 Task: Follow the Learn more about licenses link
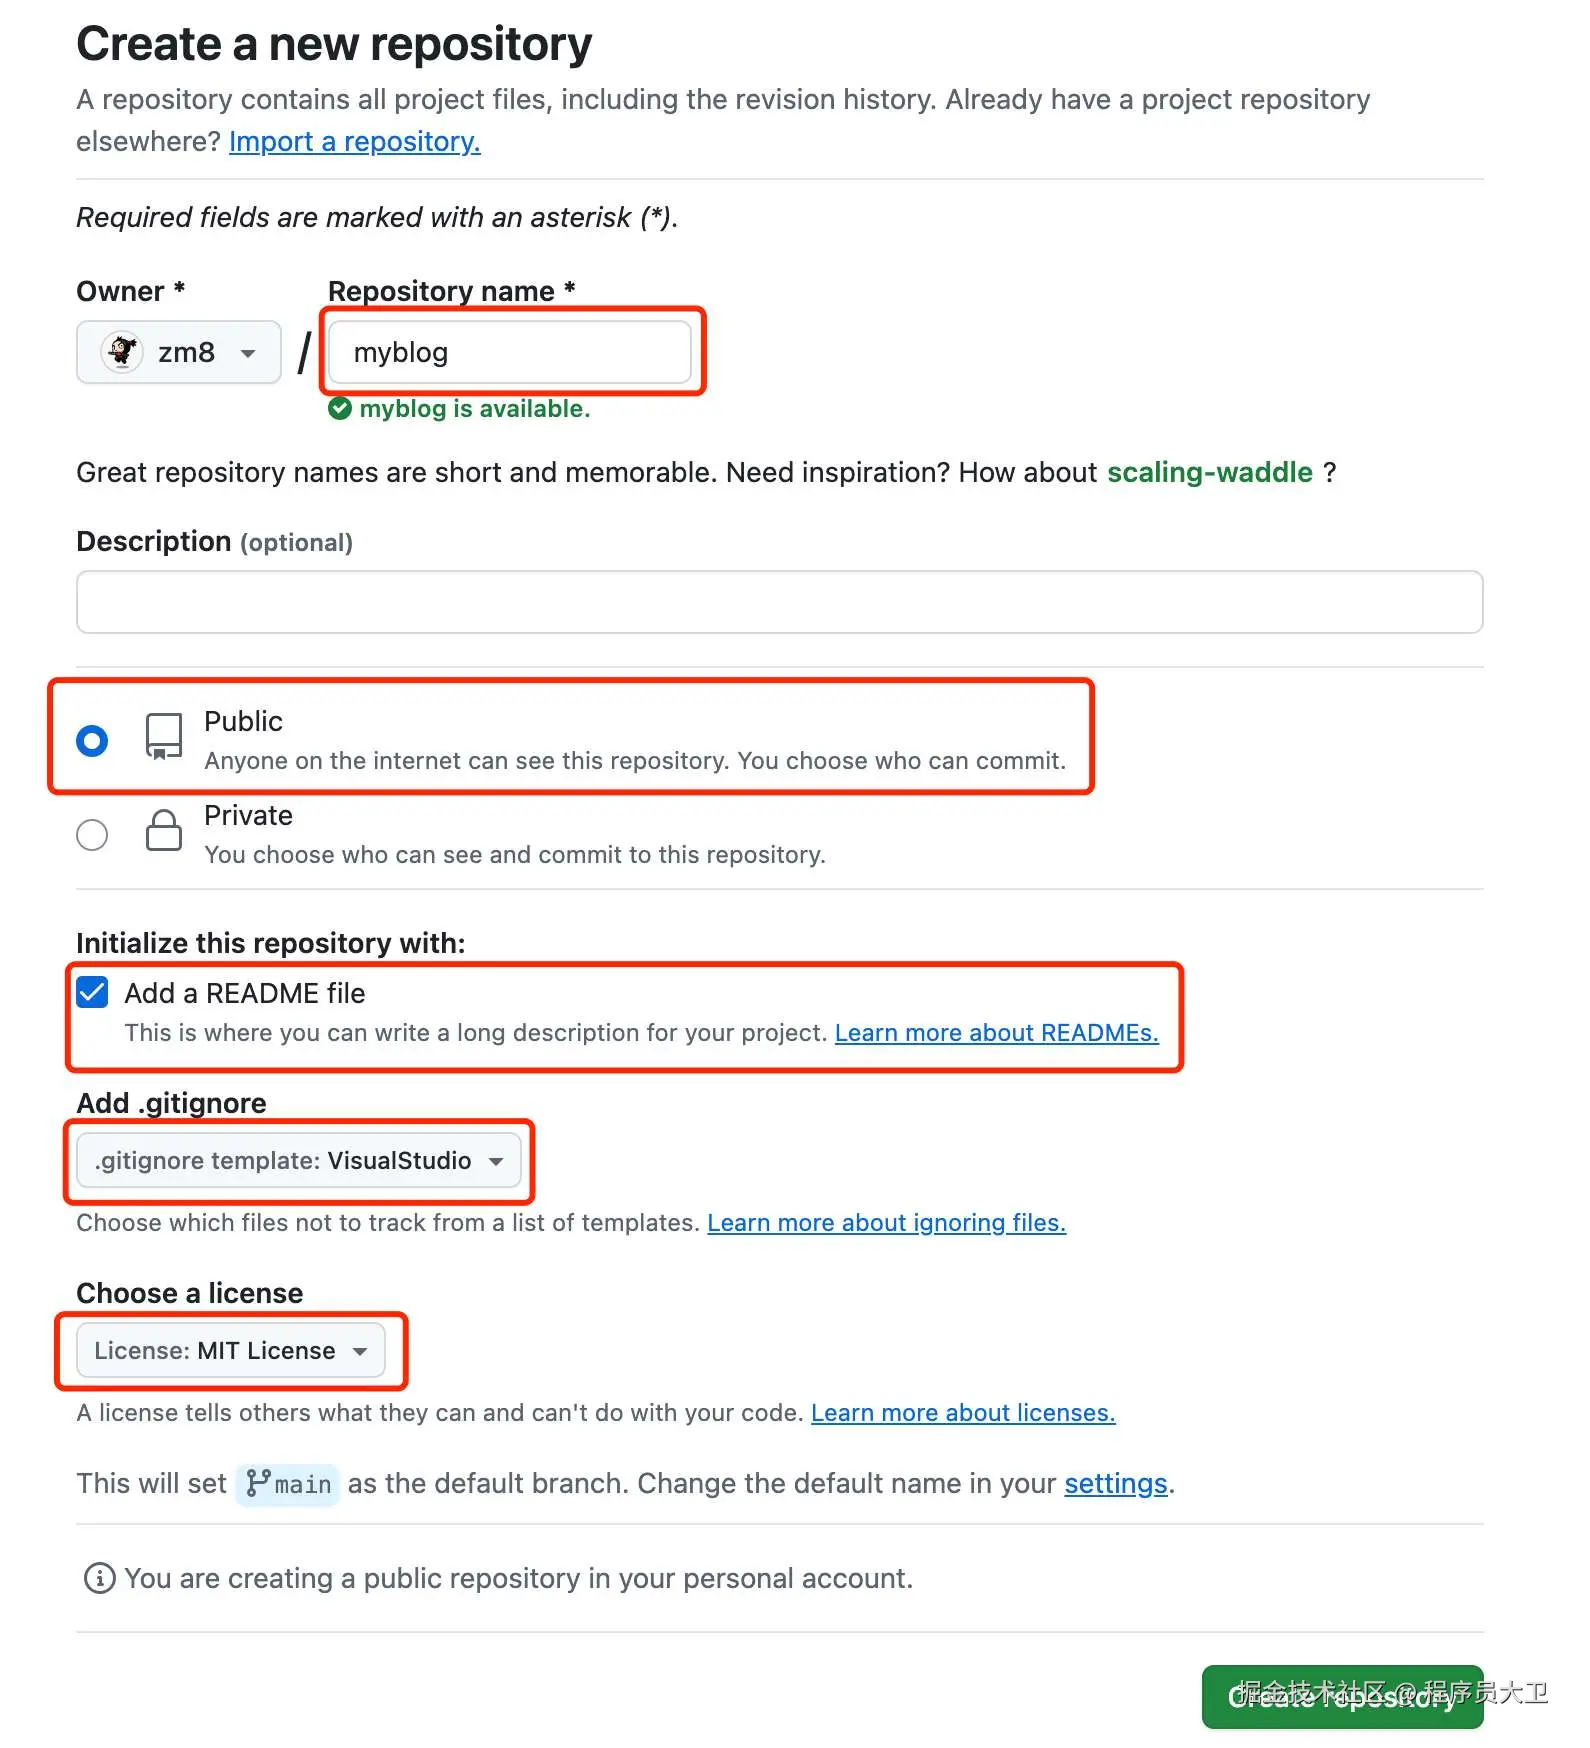pos(962,1413)
